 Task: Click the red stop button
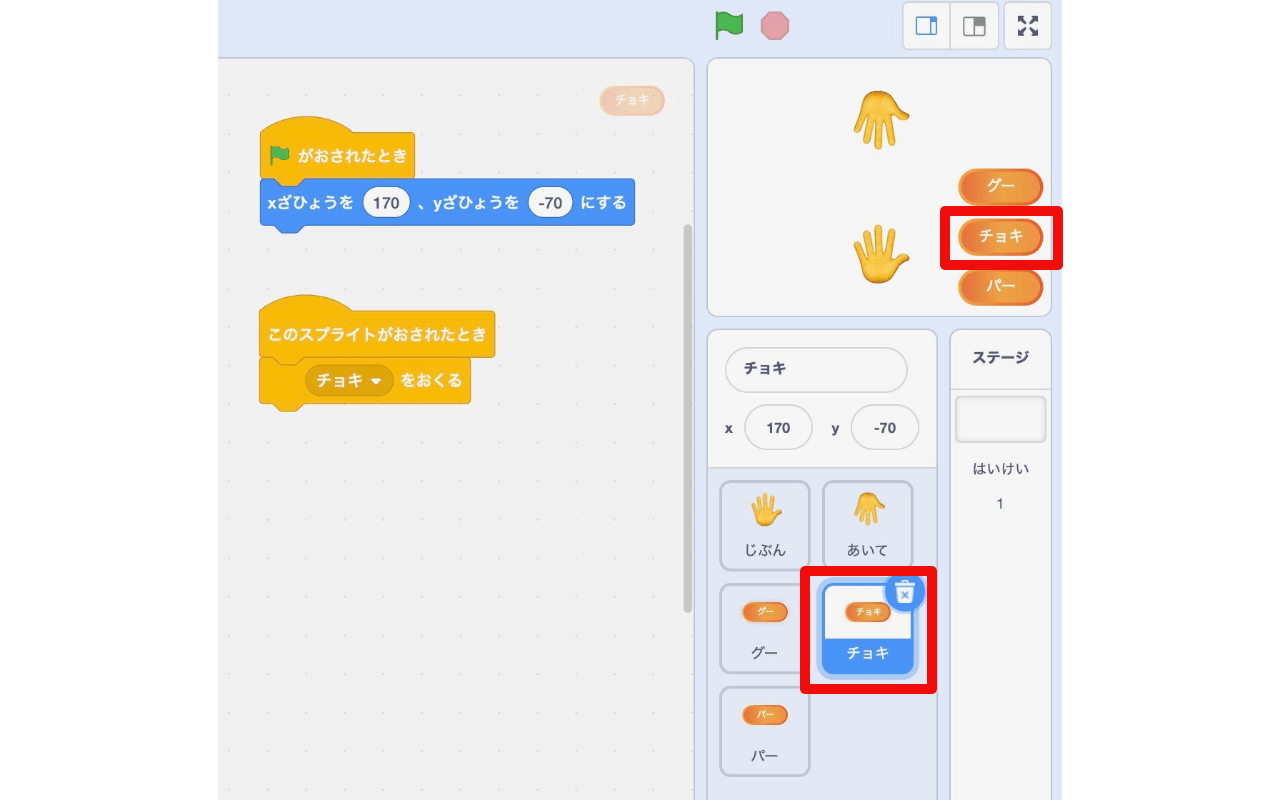[775, 25]
